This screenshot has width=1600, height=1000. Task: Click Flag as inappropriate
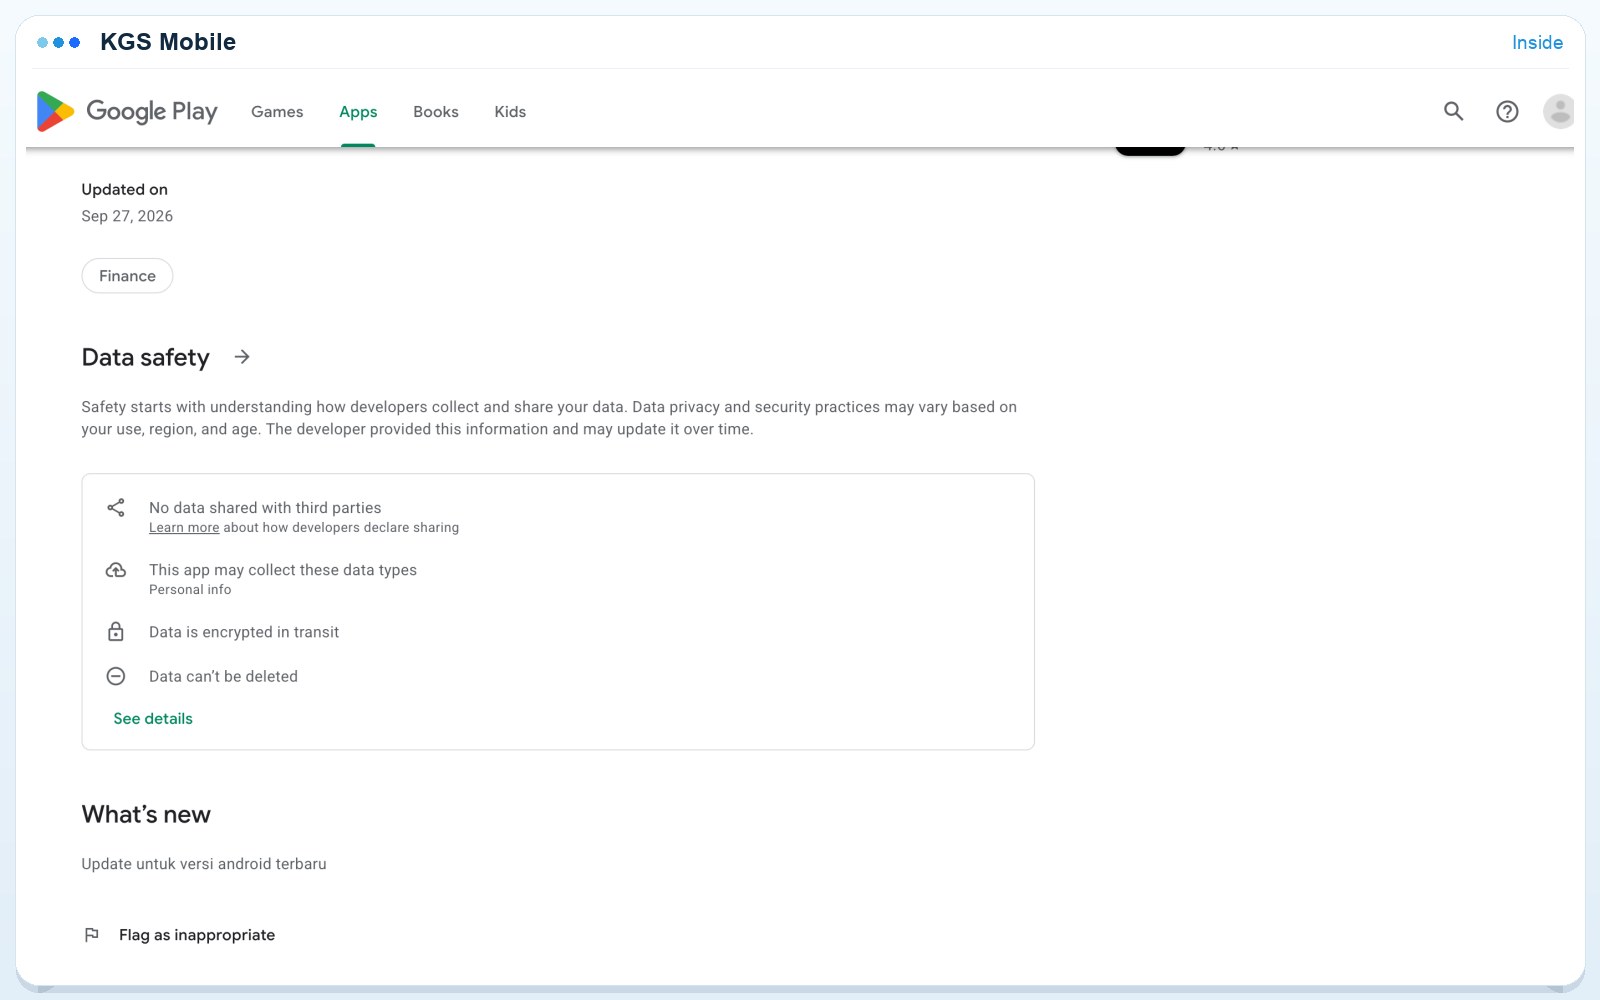pos(197,935)
